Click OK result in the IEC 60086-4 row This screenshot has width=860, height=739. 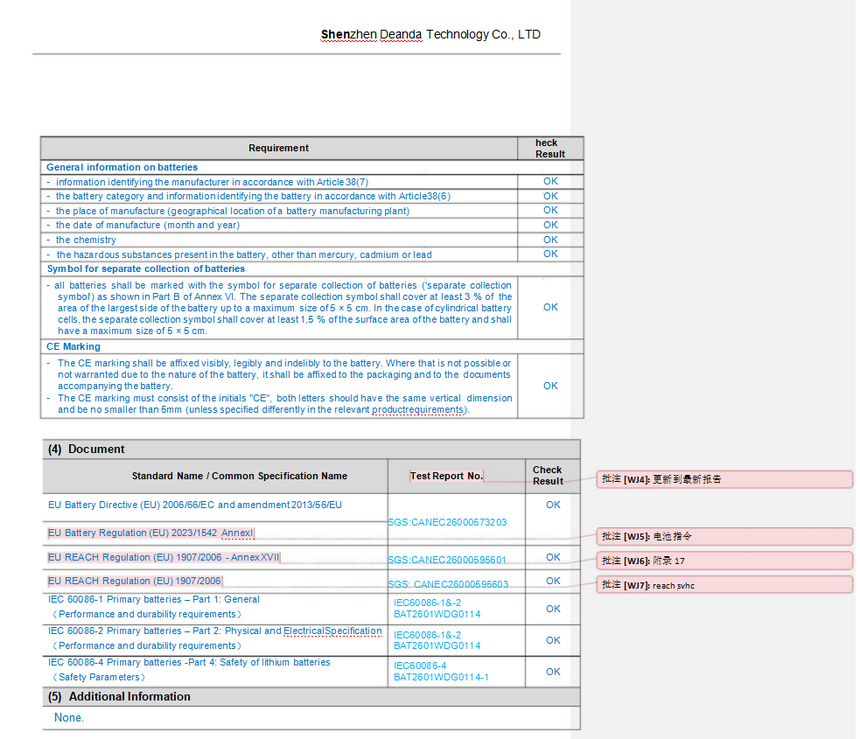pos(553,672)
